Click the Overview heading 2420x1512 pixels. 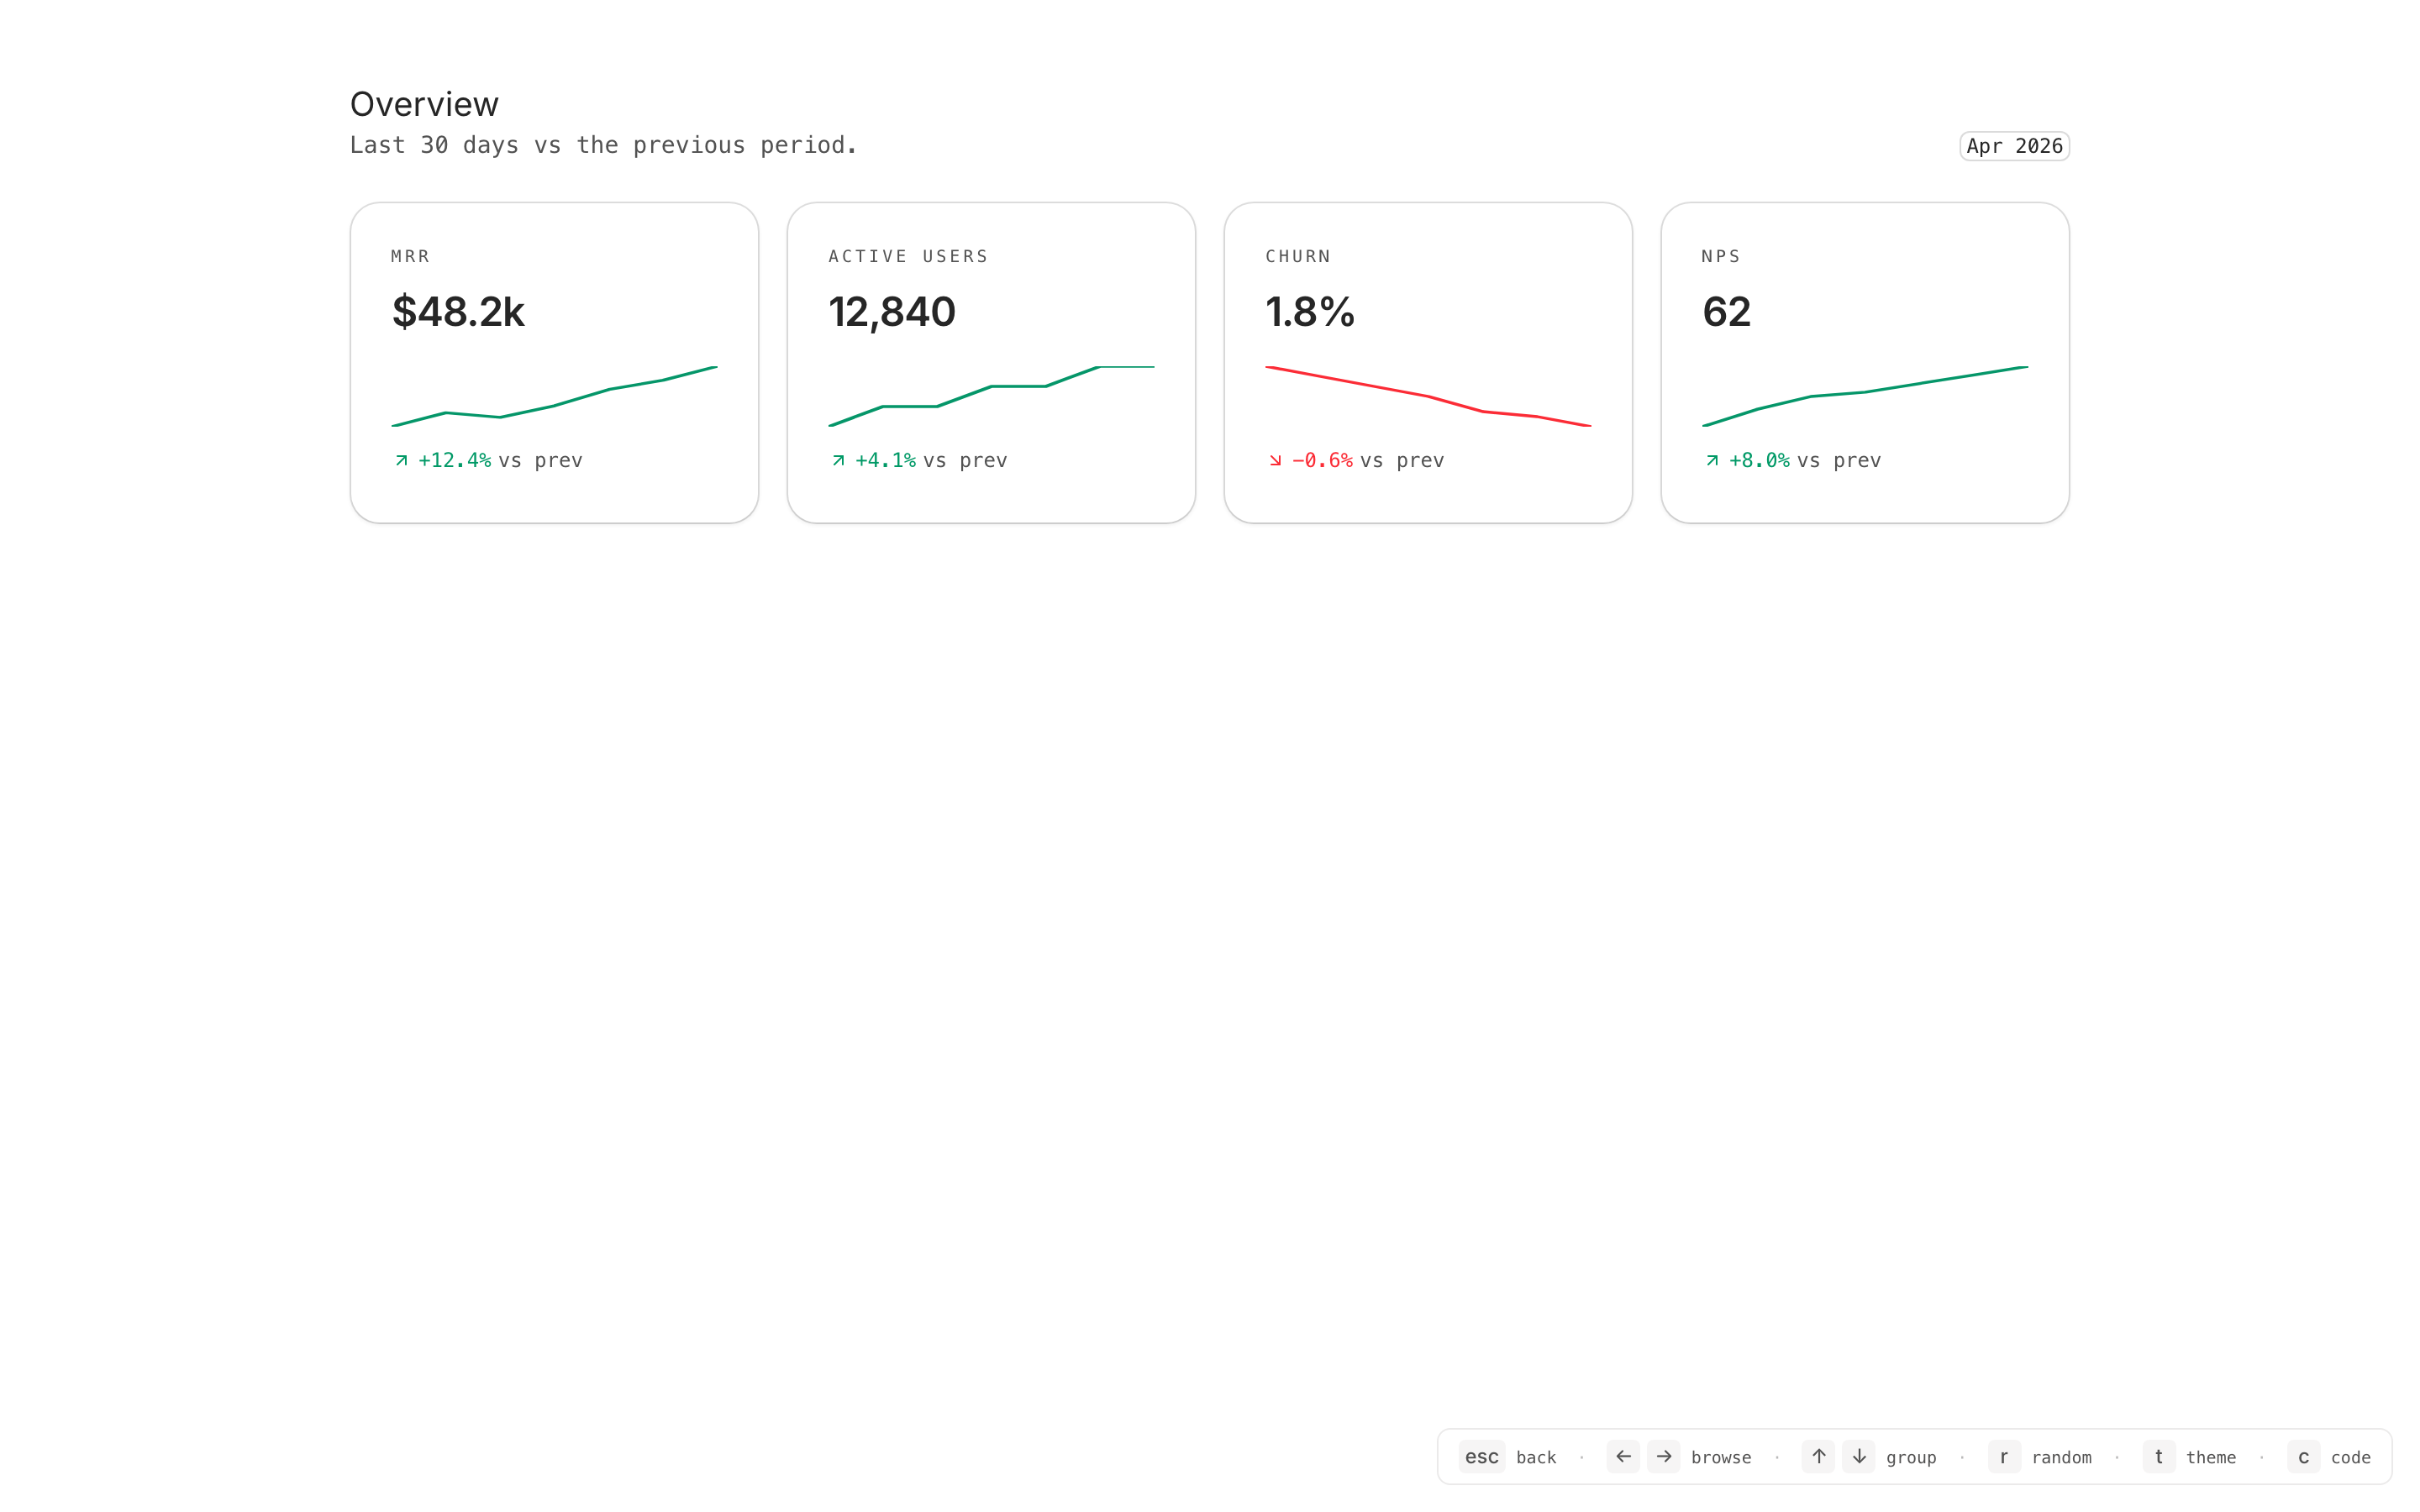pos(424,104)
